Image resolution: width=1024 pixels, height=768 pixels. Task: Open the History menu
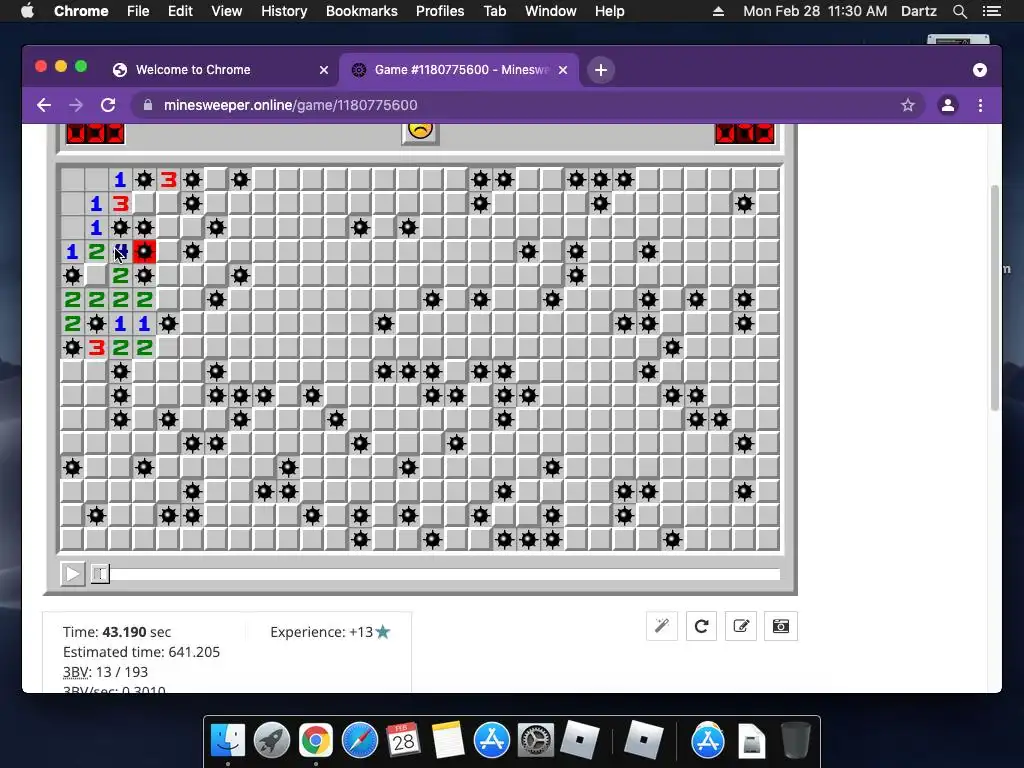(284, 11)
